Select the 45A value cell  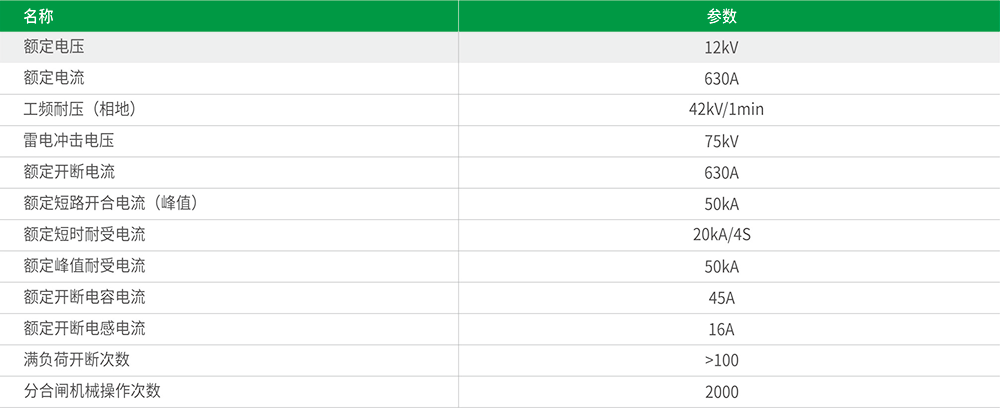click(721, 298)
